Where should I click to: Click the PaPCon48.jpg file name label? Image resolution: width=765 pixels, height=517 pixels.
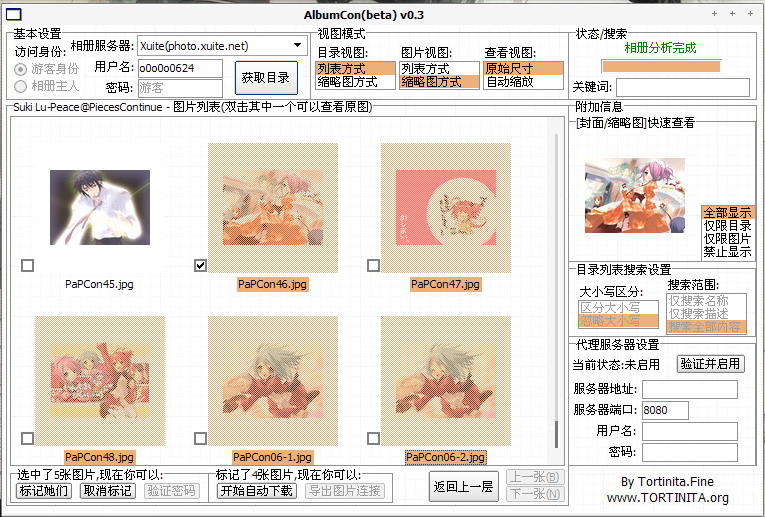100,457
